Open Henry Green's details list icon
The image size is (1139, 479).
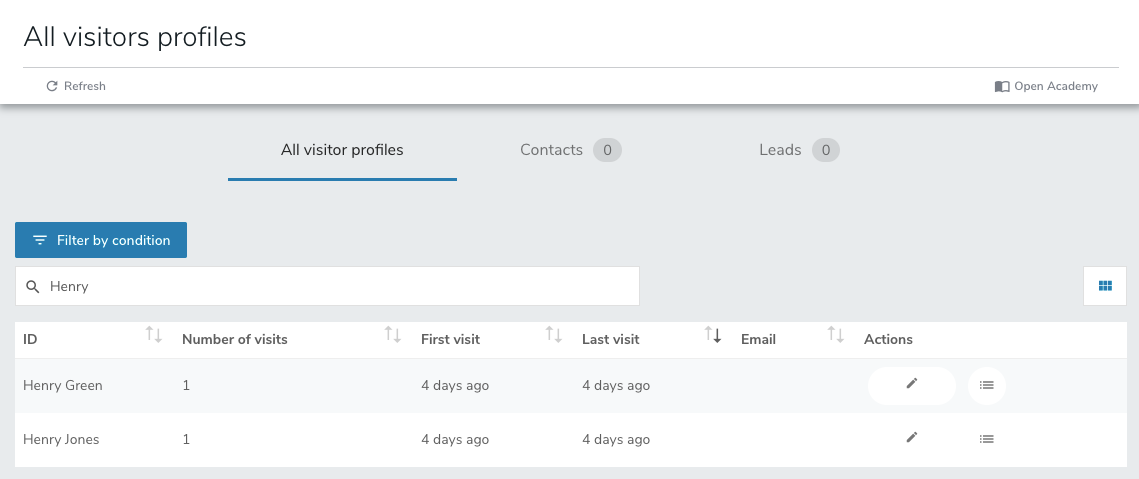coord(986,385)
